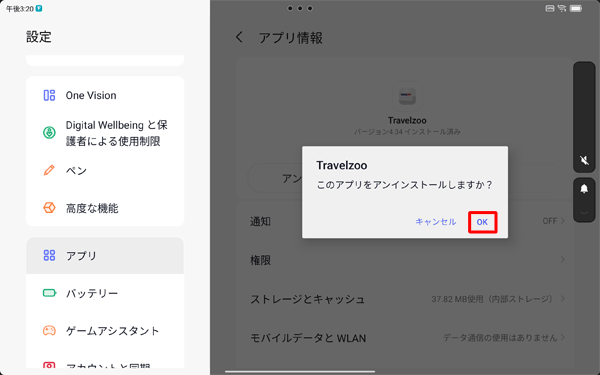Click the Travelzoo app icon
Viewport: 600px width, 375px height.
[407, 96]
